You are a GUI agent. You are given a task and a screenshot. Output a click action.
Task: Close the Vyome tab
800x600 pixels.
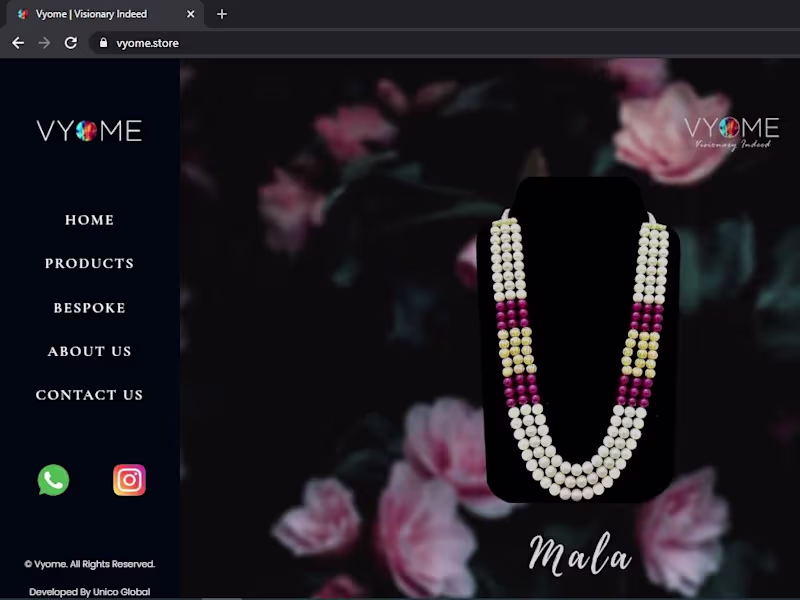(190, 14)
